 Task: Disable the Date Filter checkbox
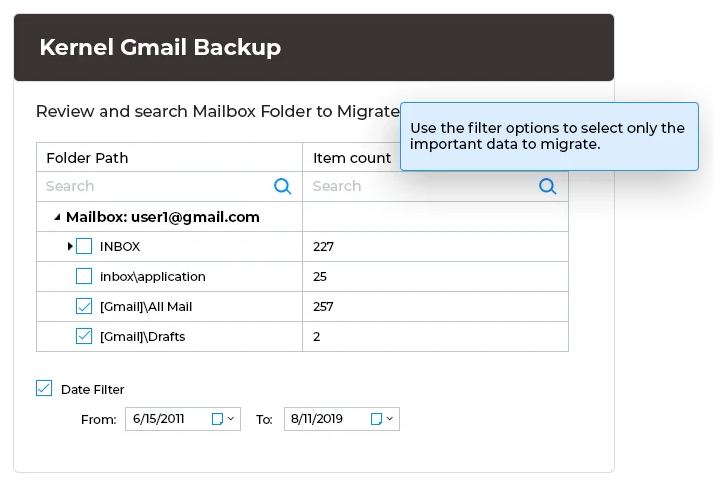[44, 389]
